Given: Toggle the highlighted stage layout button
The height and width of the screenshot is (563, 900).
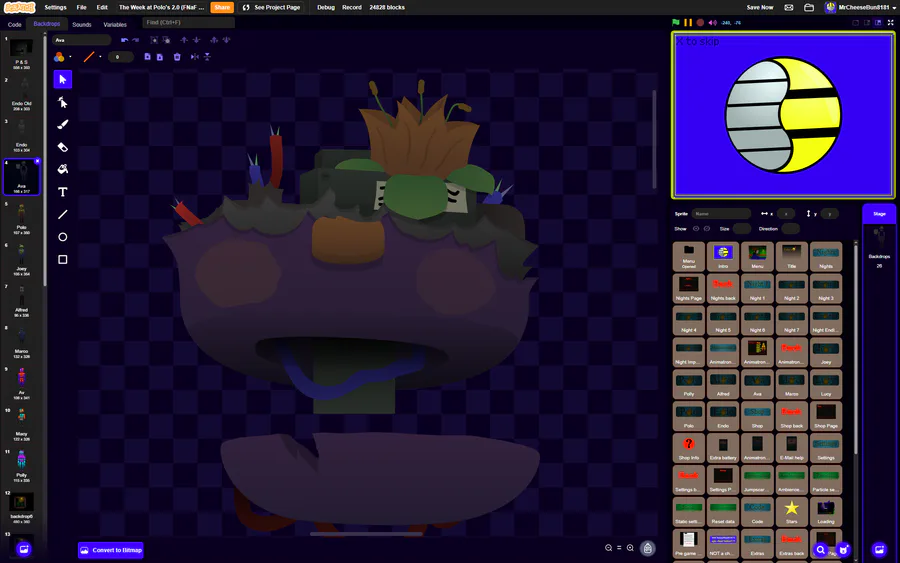Looking at the screenshot, I should coord(878,22).
